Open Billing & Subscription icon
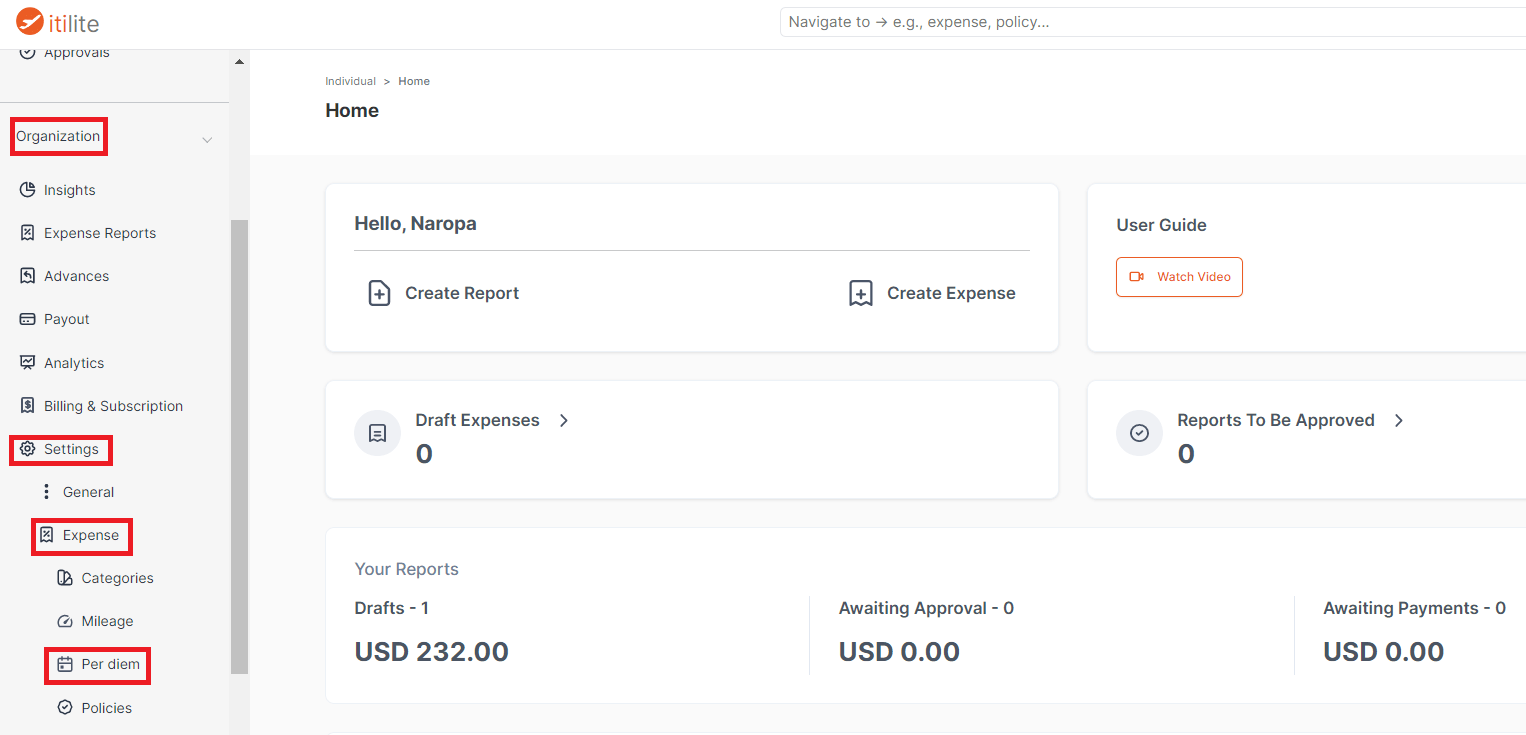 (x=28, y=406)
